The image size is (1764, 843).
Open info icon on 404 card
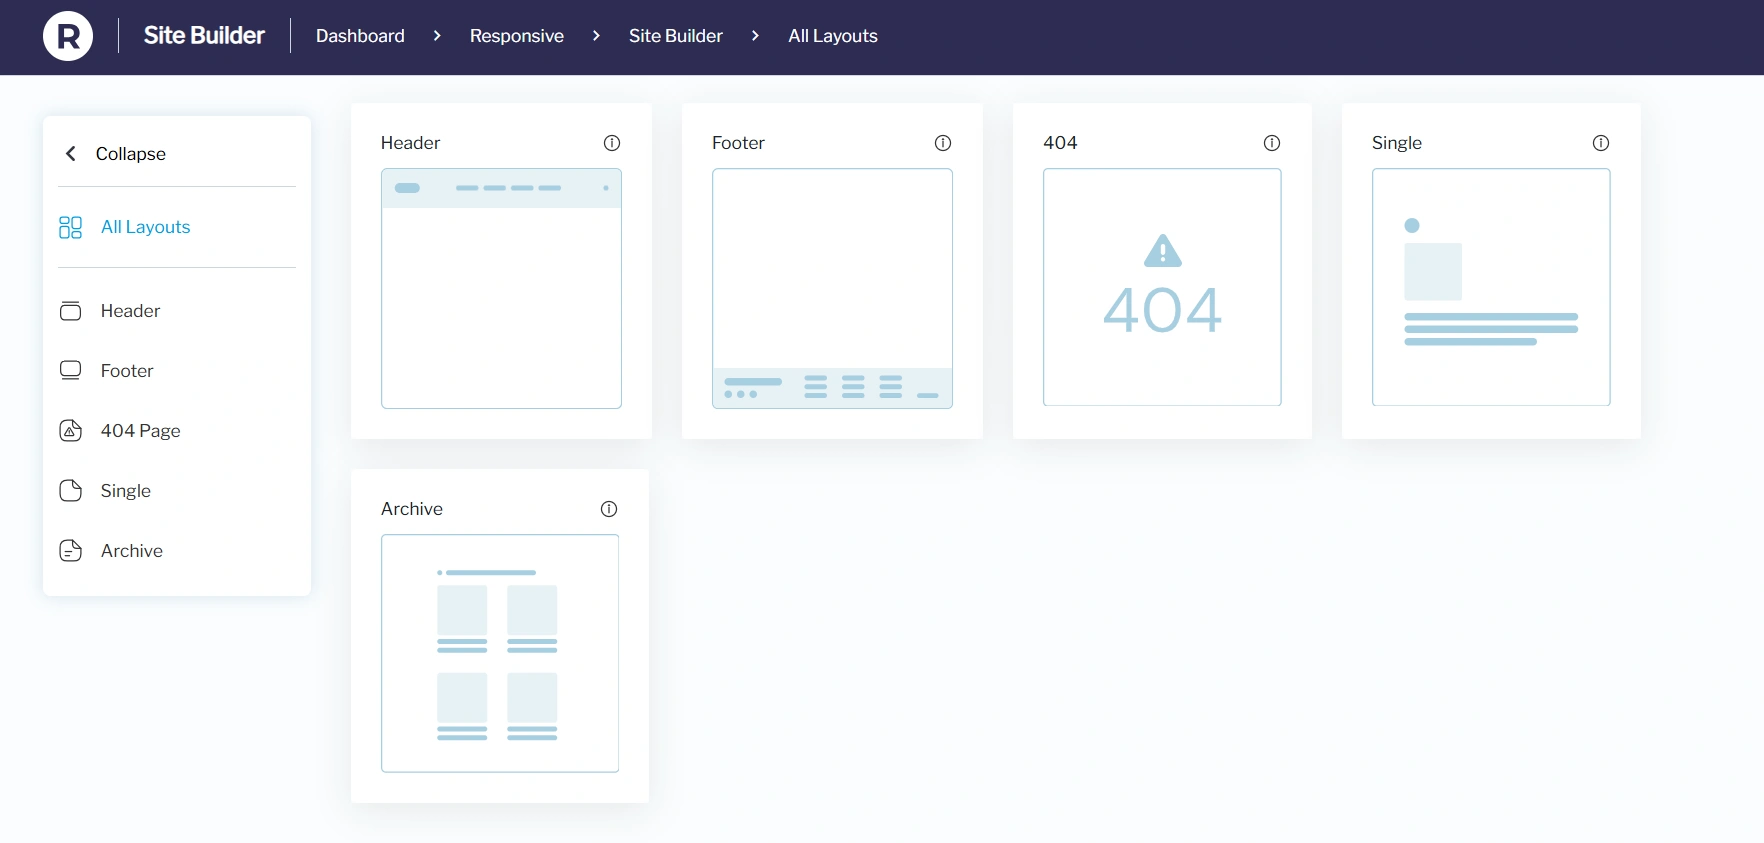[1272, 143]
